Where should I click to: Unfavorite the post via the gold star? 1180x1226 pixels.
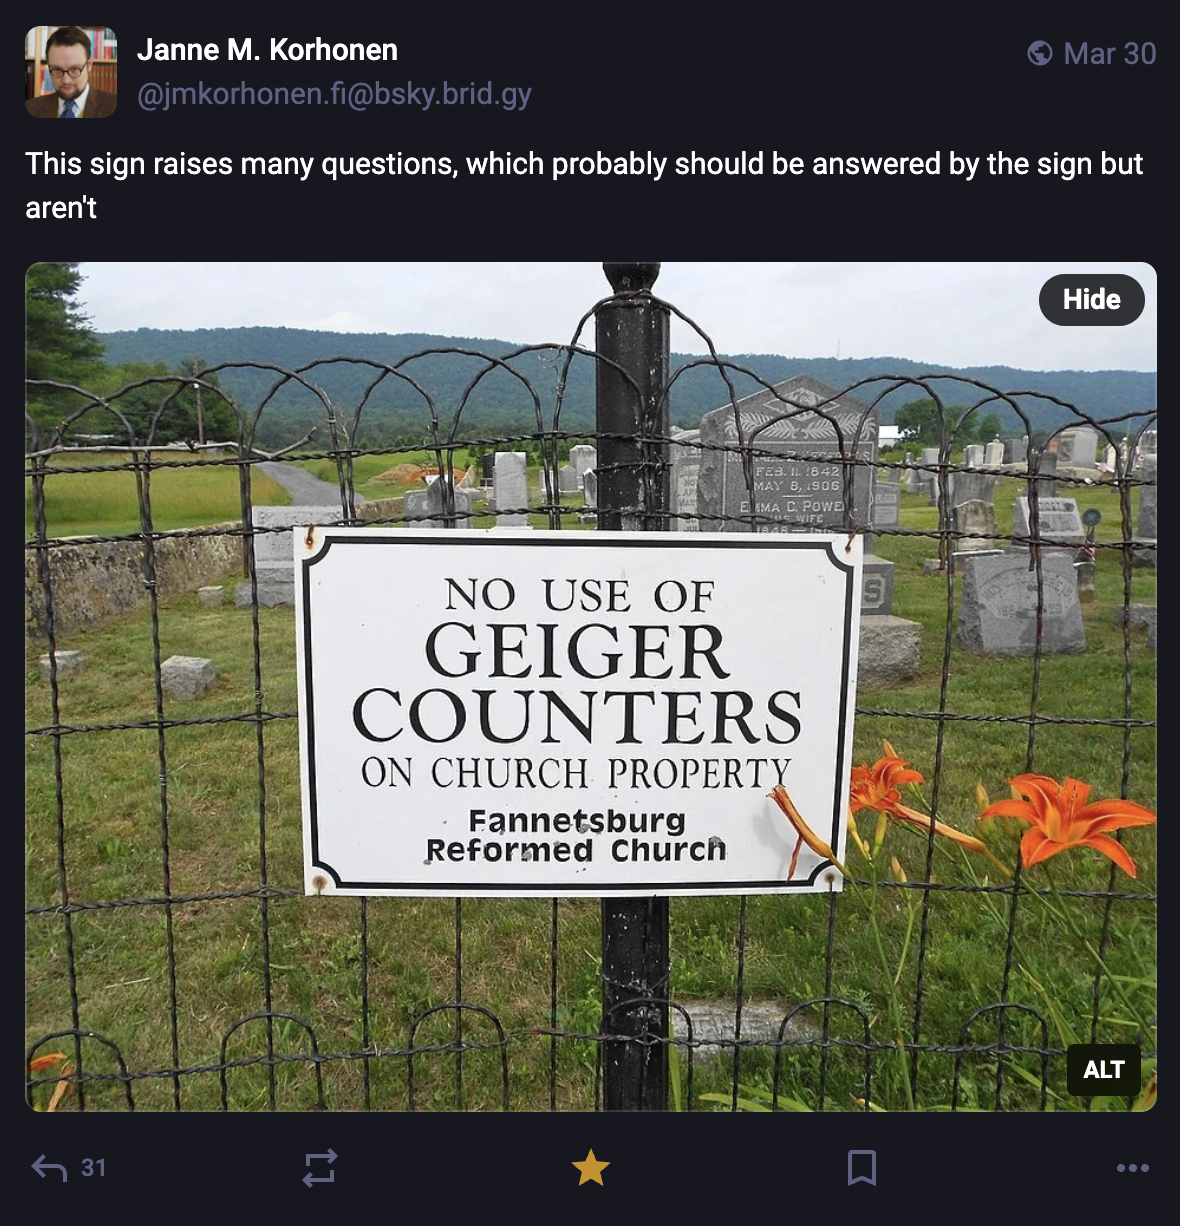click(590, 1167)
